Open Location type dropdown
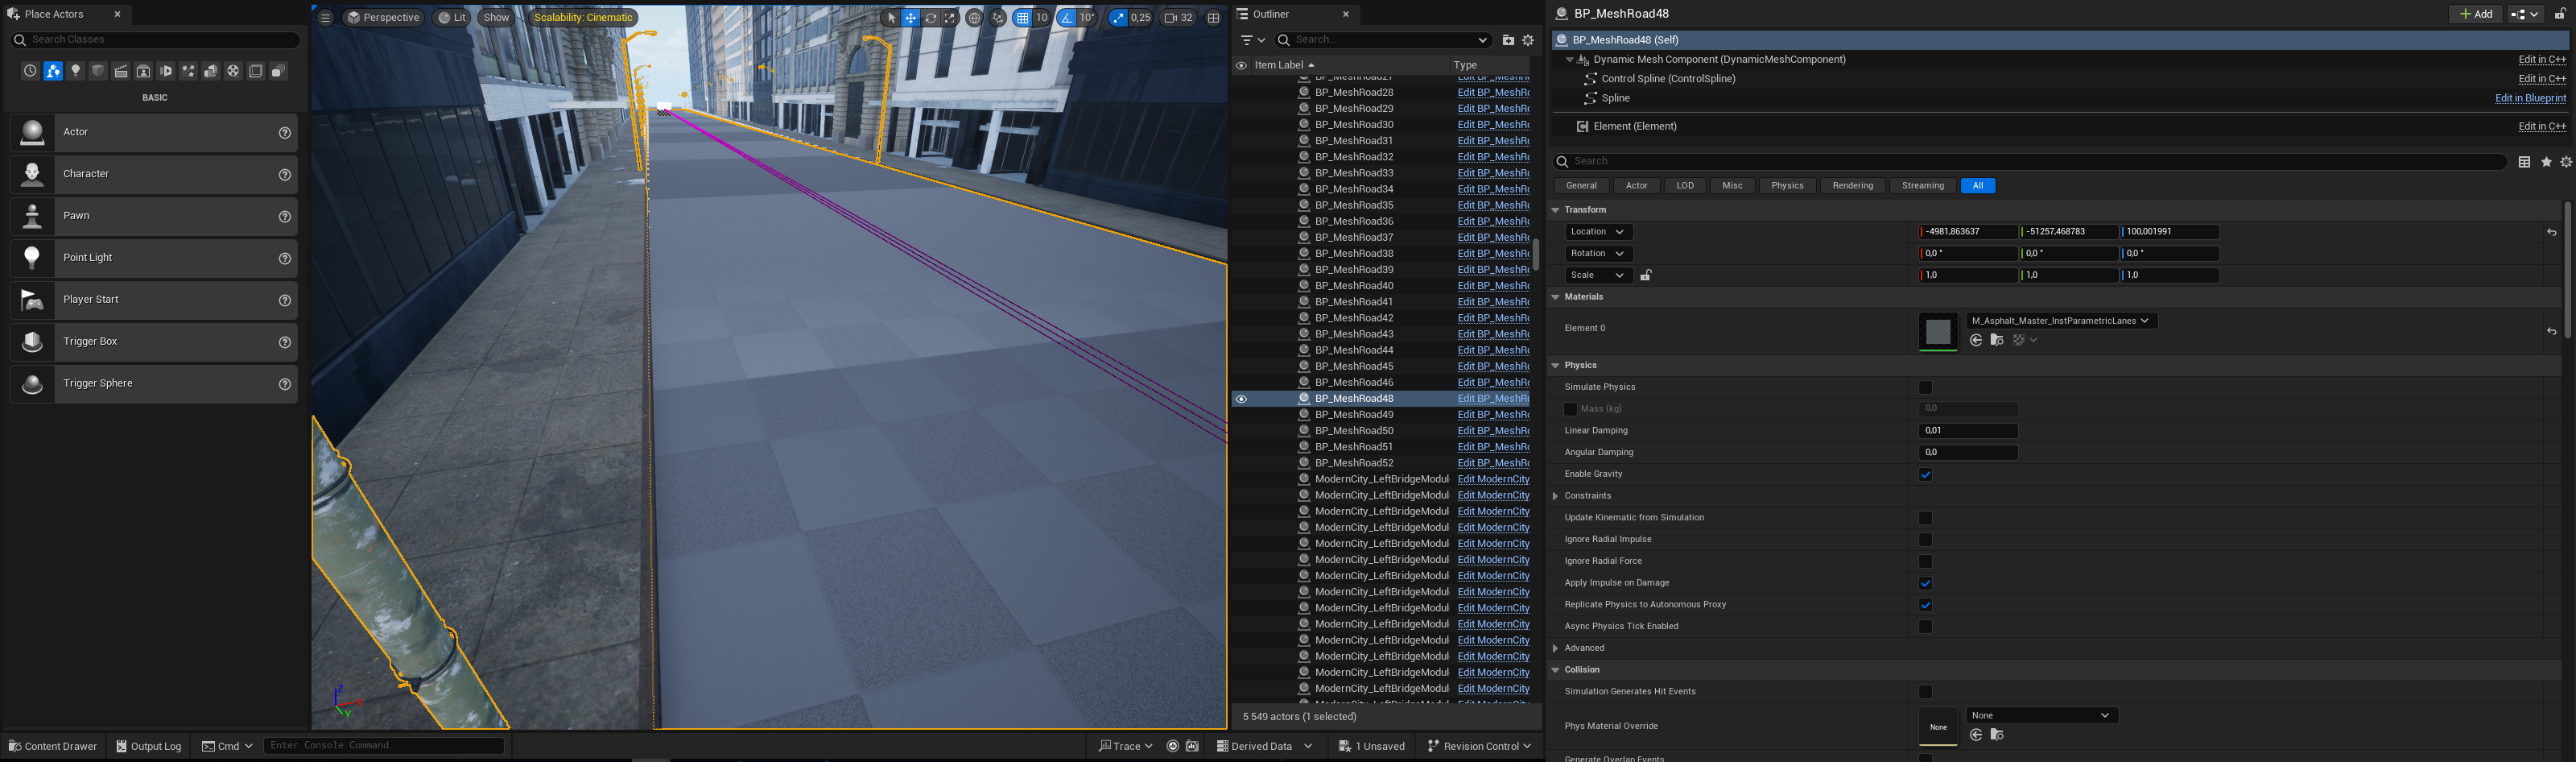This screenshot has height=762, width=2576. coord(1598,232)
